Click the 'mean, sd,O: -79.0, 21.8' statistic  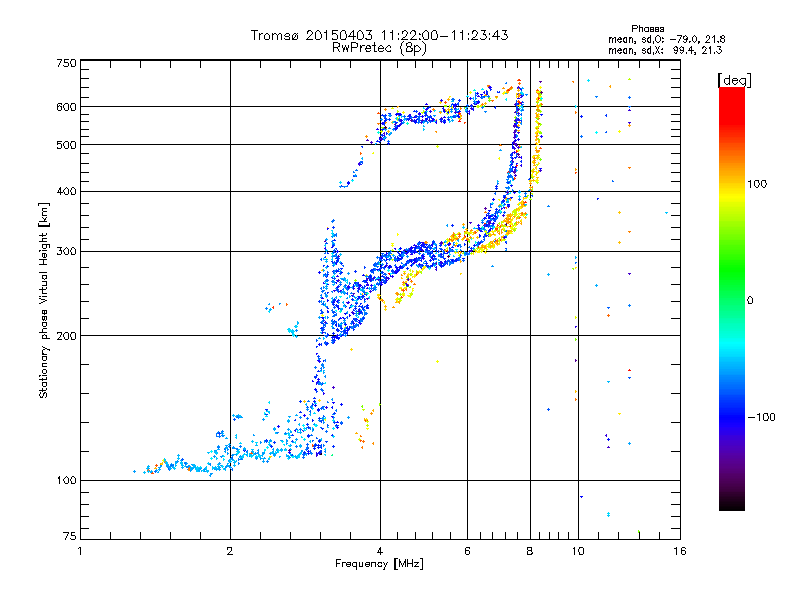tap(666, 39)
